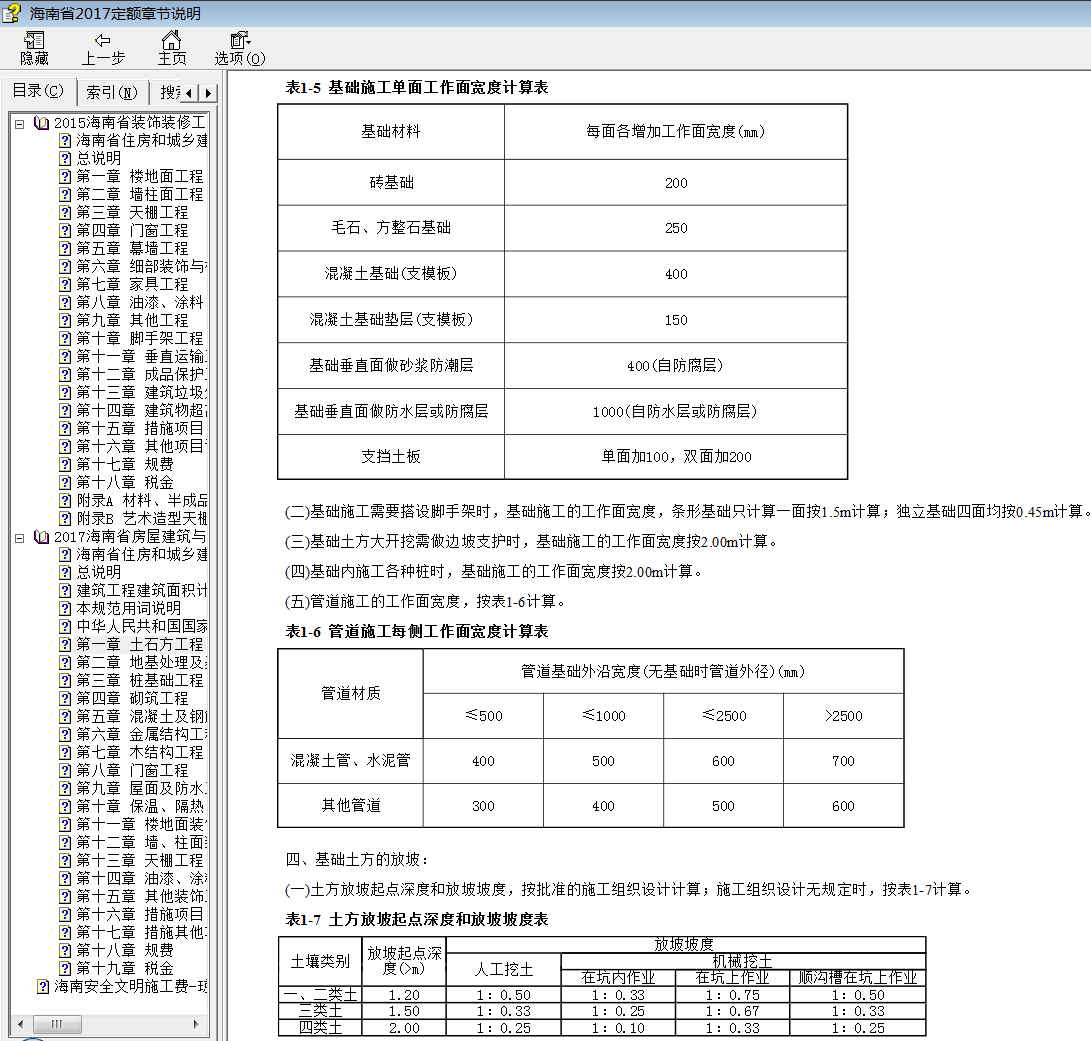Image resolution: width=1091 pixels, height=1041 pixels.
Task: Open 第十九章 税金 topic
Action: (124, 969)
